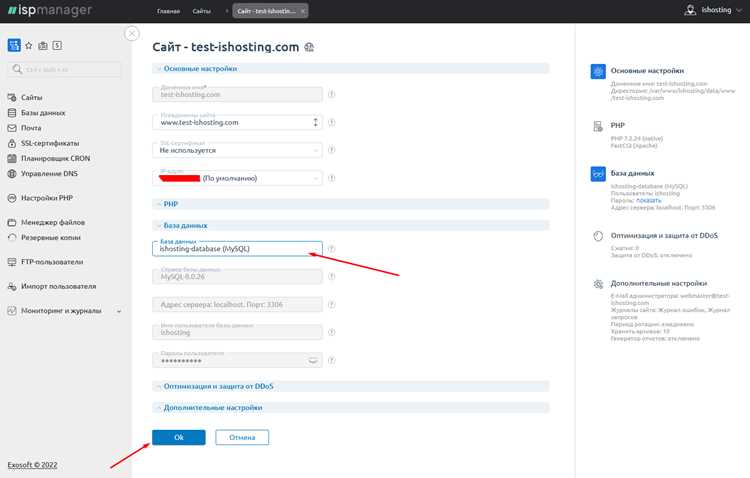Click help icon next to База данных dropdown

331,249
